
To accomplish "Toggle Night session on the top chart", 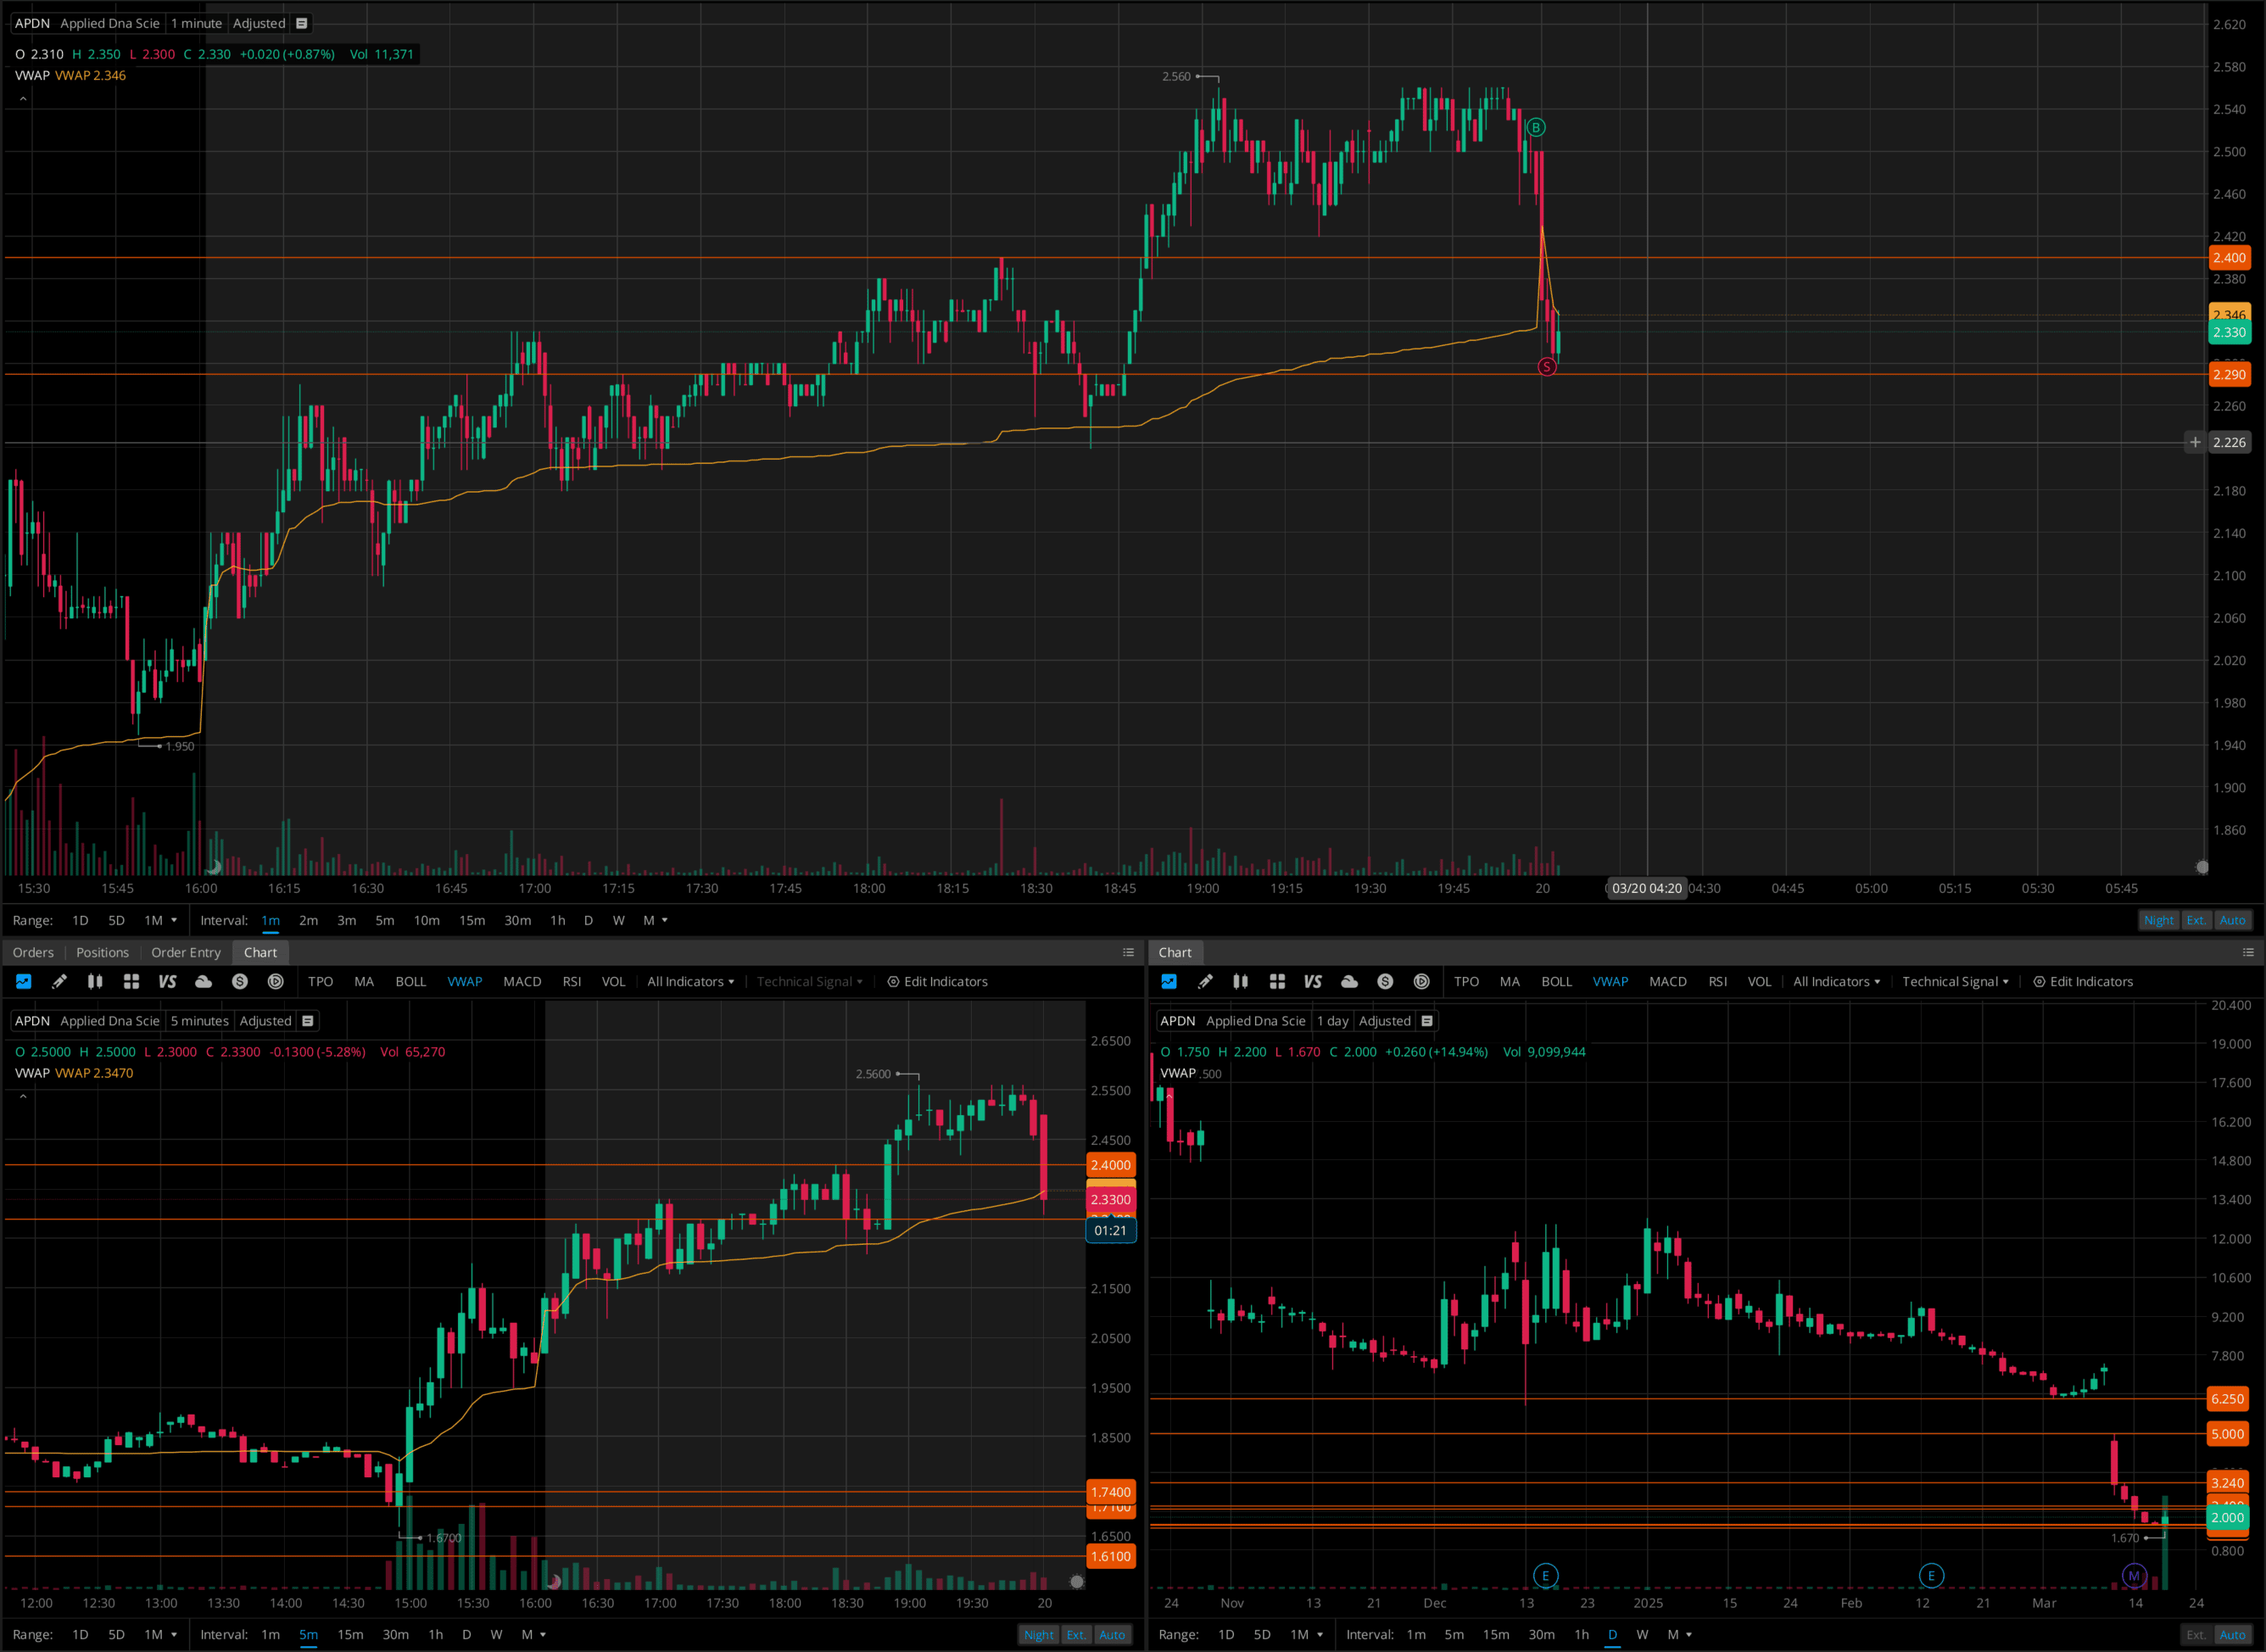I will 2158,920.
